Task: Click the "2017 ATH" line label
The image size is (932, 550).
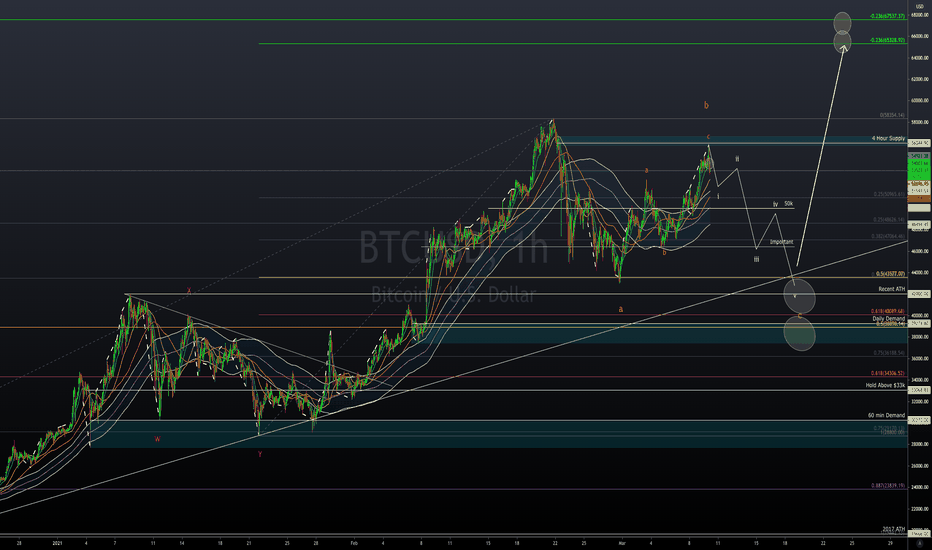Action: [x=893, y=529]
